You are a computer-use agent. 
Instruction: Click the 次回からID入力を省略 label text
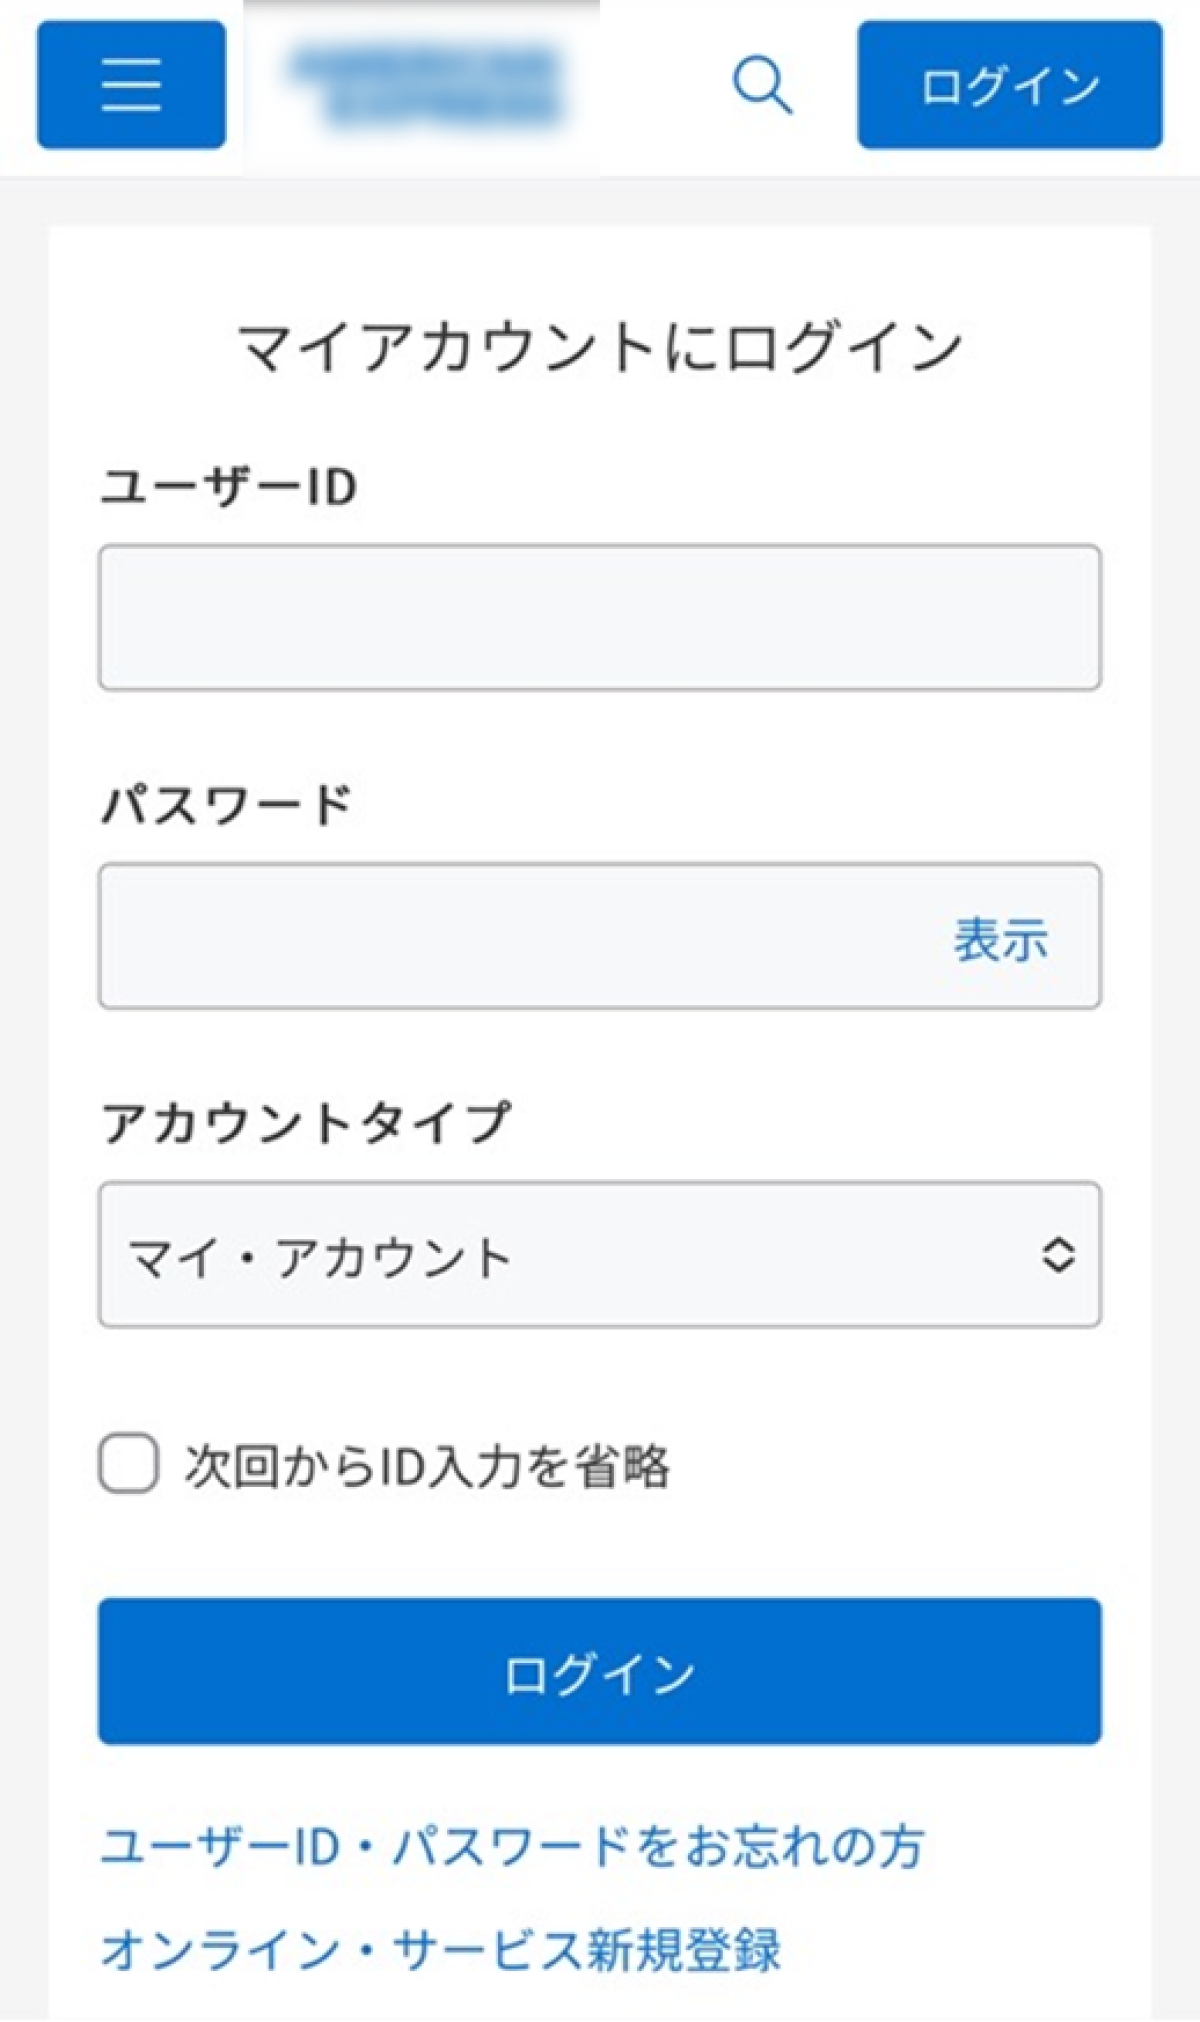point(427,1467)
